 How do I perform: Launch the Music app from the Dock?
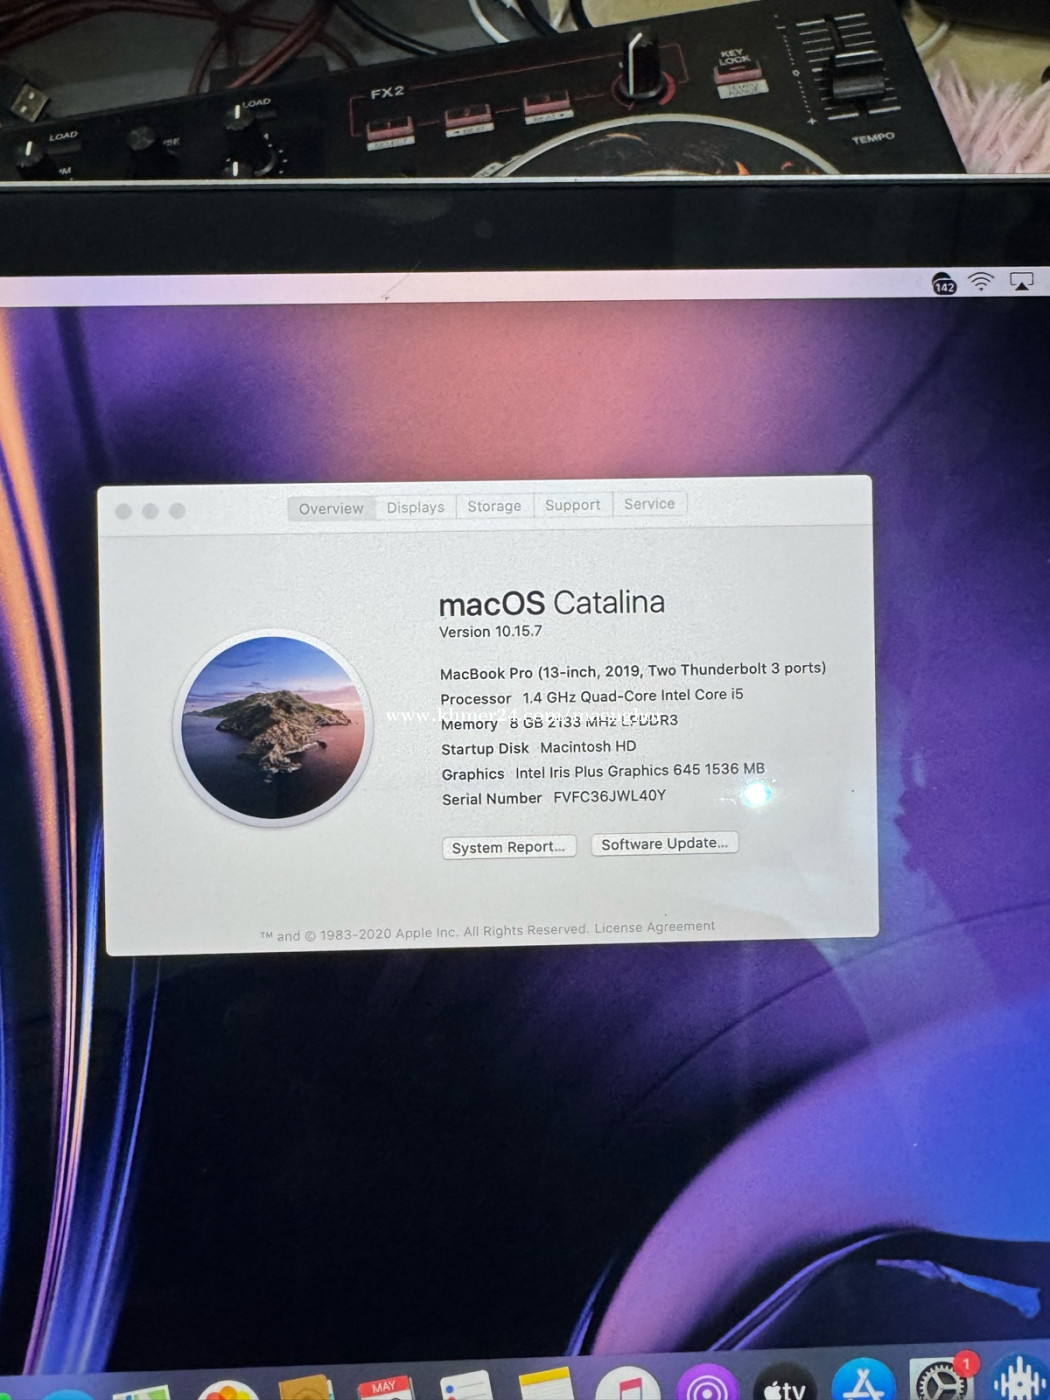click(x=627, y=1382)
